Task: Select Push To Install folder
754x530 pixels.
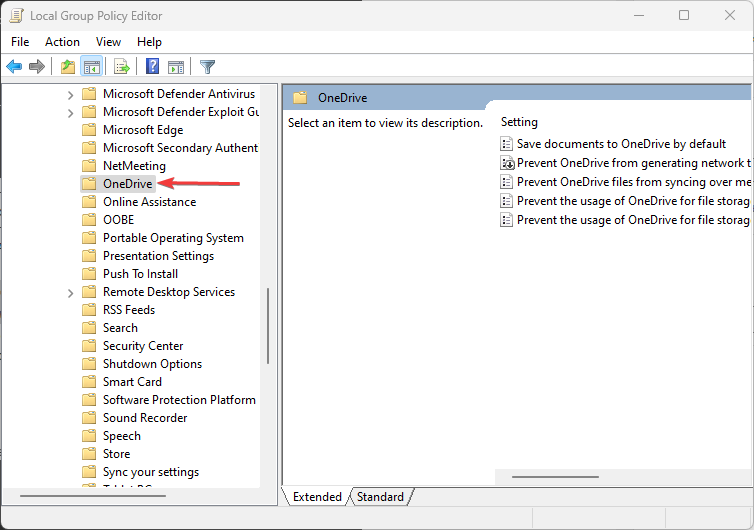Action: pyautogui.click(x=140, y=274)
